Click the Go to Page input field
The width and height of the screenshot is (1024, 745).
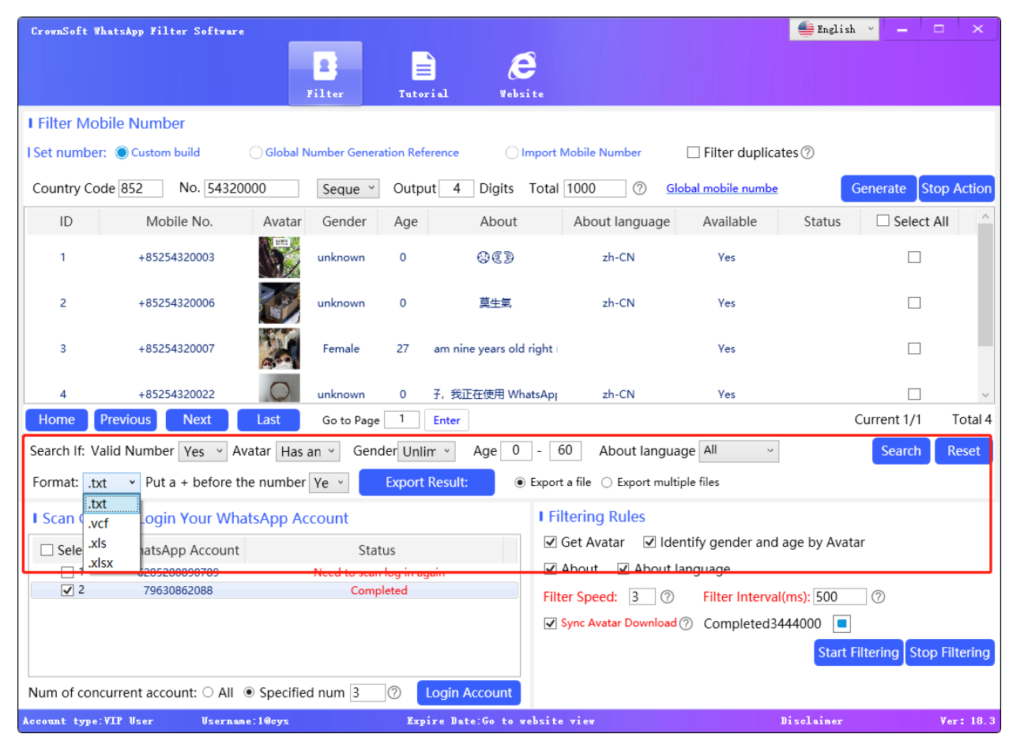pyautogui.click(x=402, y=420)
